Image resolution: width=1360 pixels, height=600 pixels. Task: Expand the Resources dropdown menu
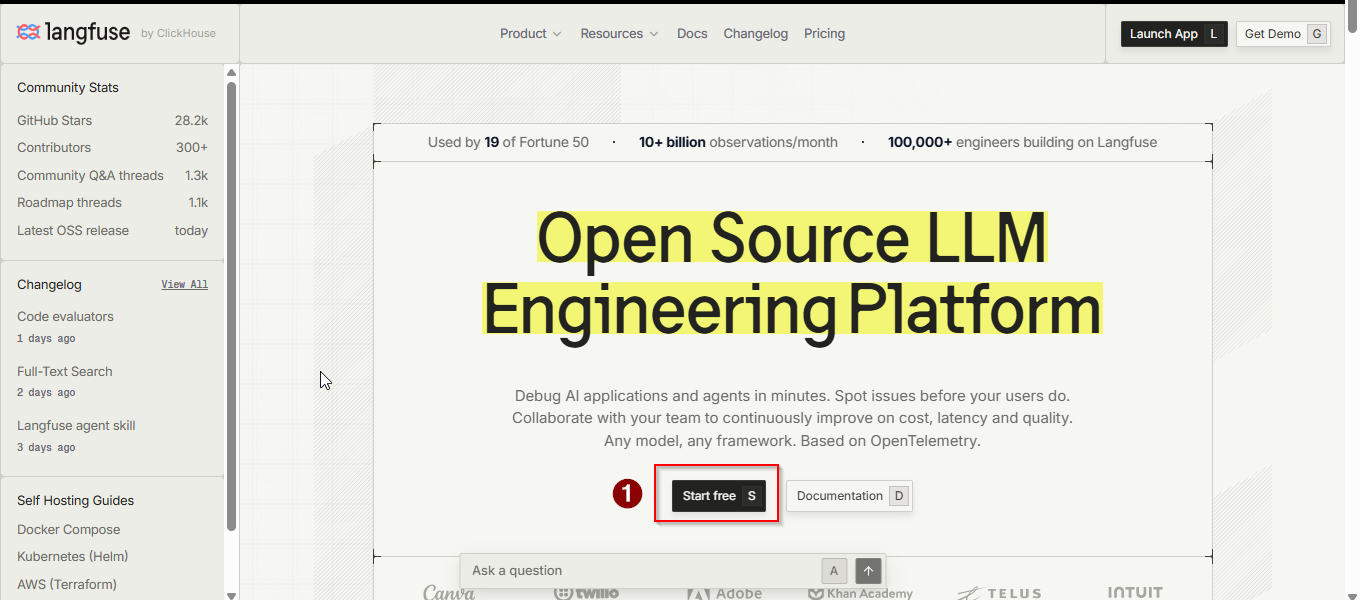620,33
